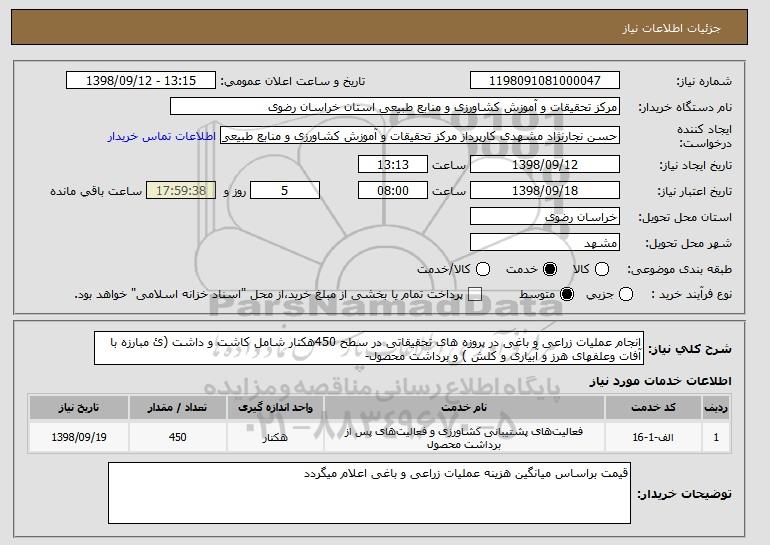The width and height of the screenshot is (770, 545).
Task: Select the کالا/خدمت radio button
Action: tap(483, 269)
